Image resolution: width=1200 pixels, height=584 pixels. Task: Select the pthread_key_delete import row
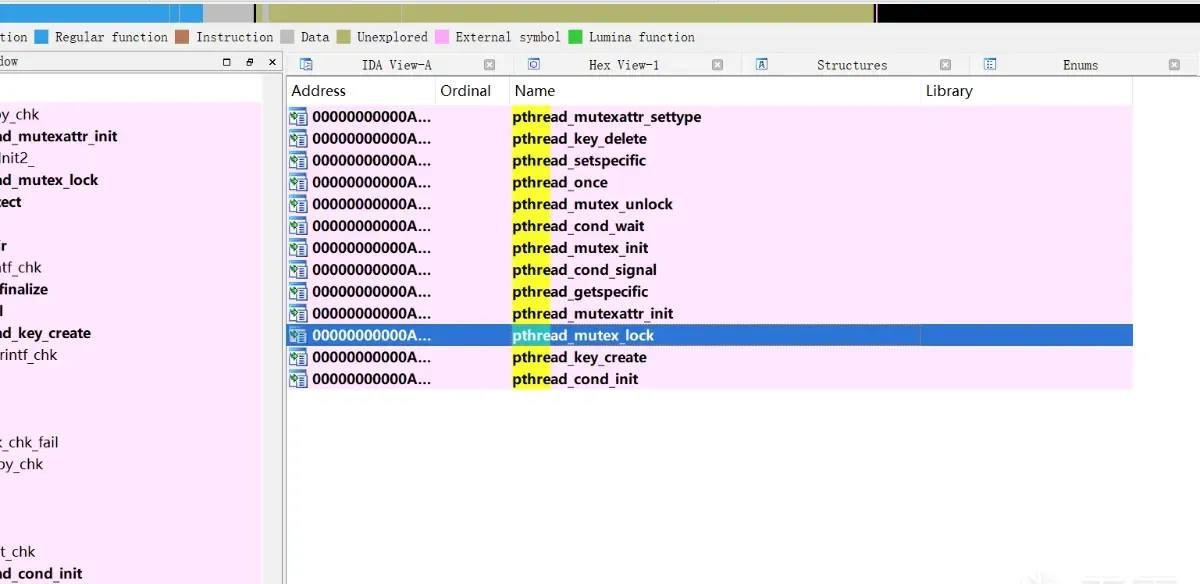[x=710, y=139]
